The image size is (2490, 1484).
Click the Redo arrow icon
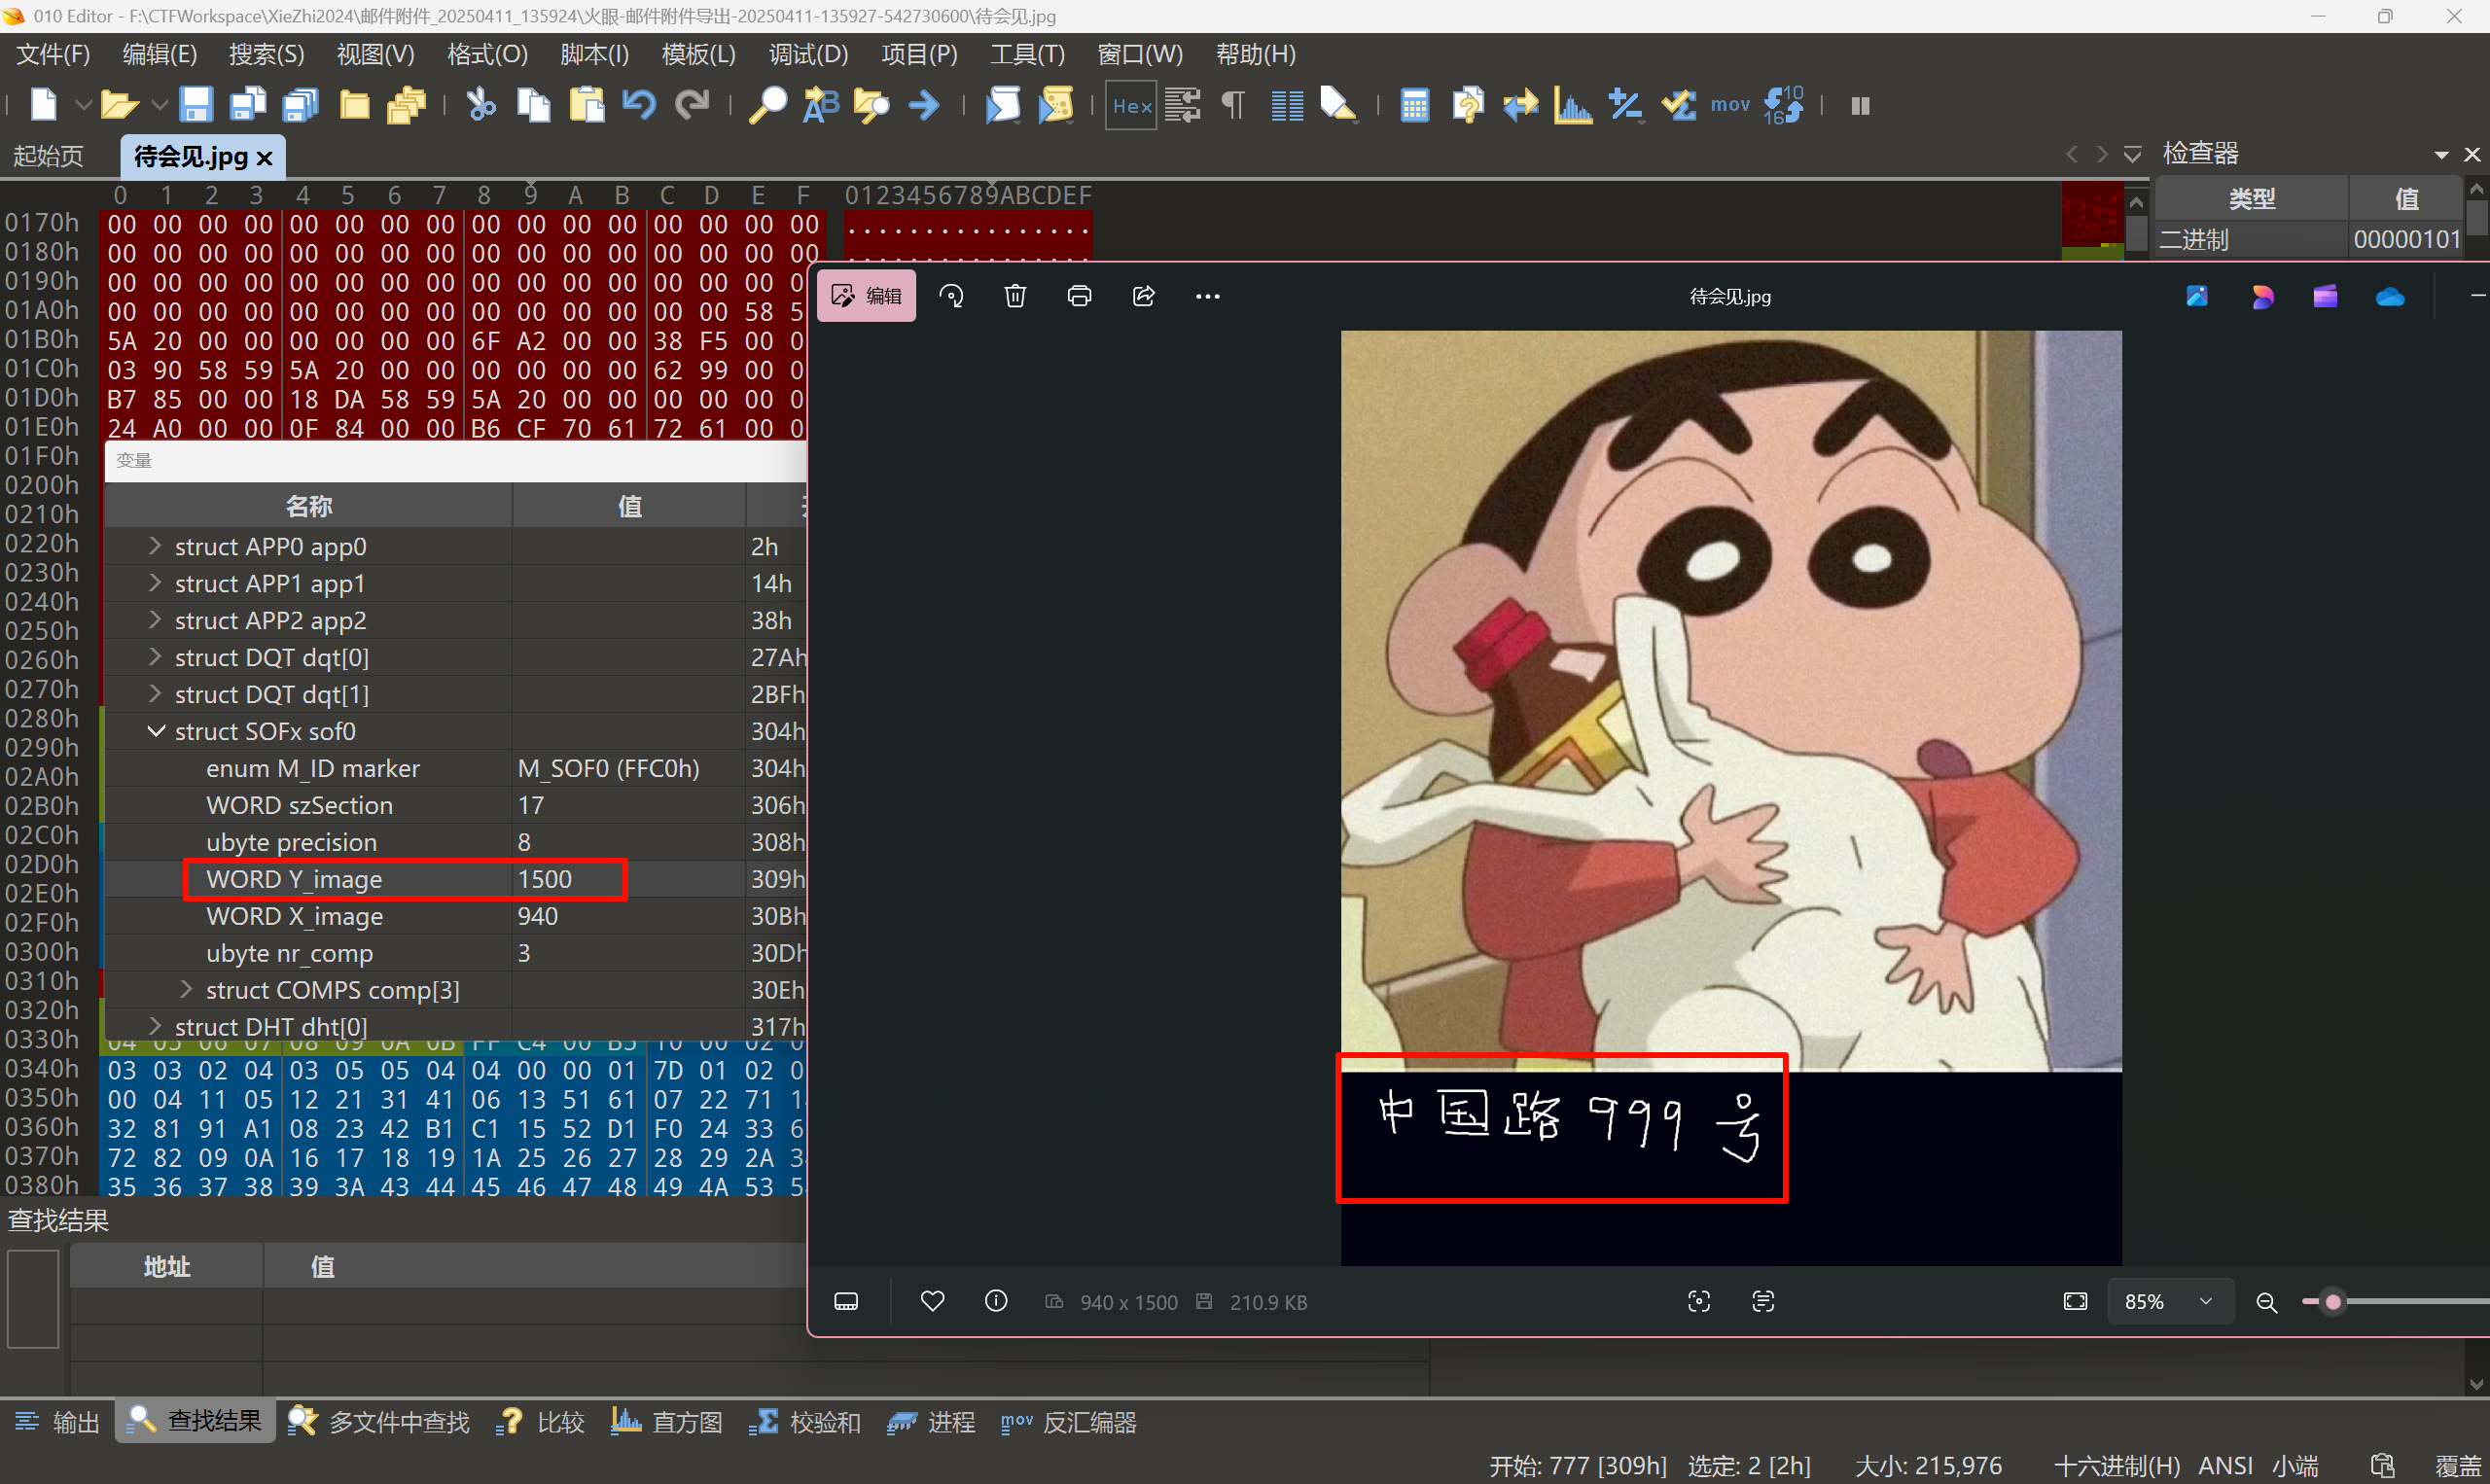[692, 105]
